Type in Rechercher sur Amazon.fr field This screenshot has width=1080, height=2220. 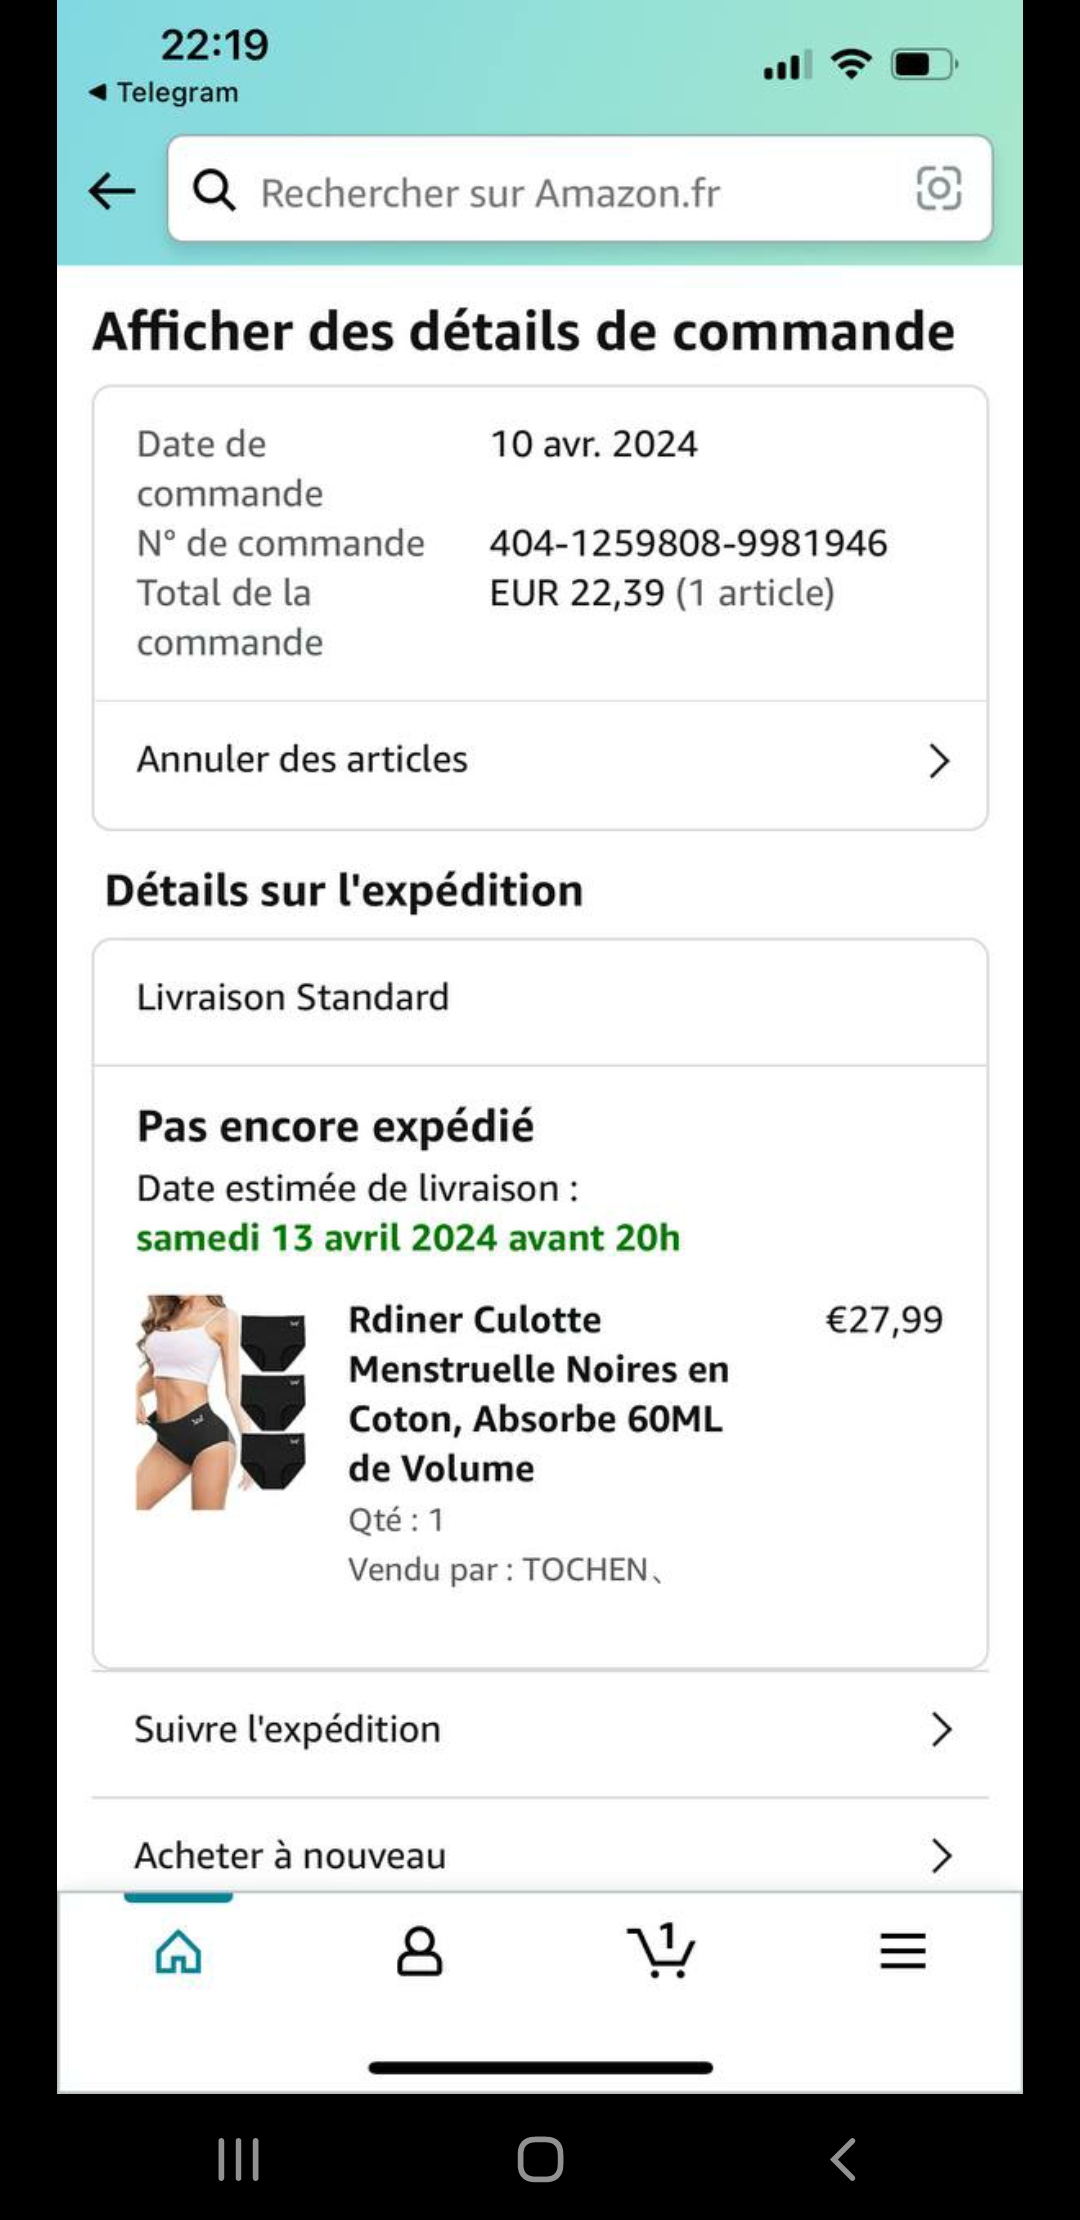(x=560, y=192)
